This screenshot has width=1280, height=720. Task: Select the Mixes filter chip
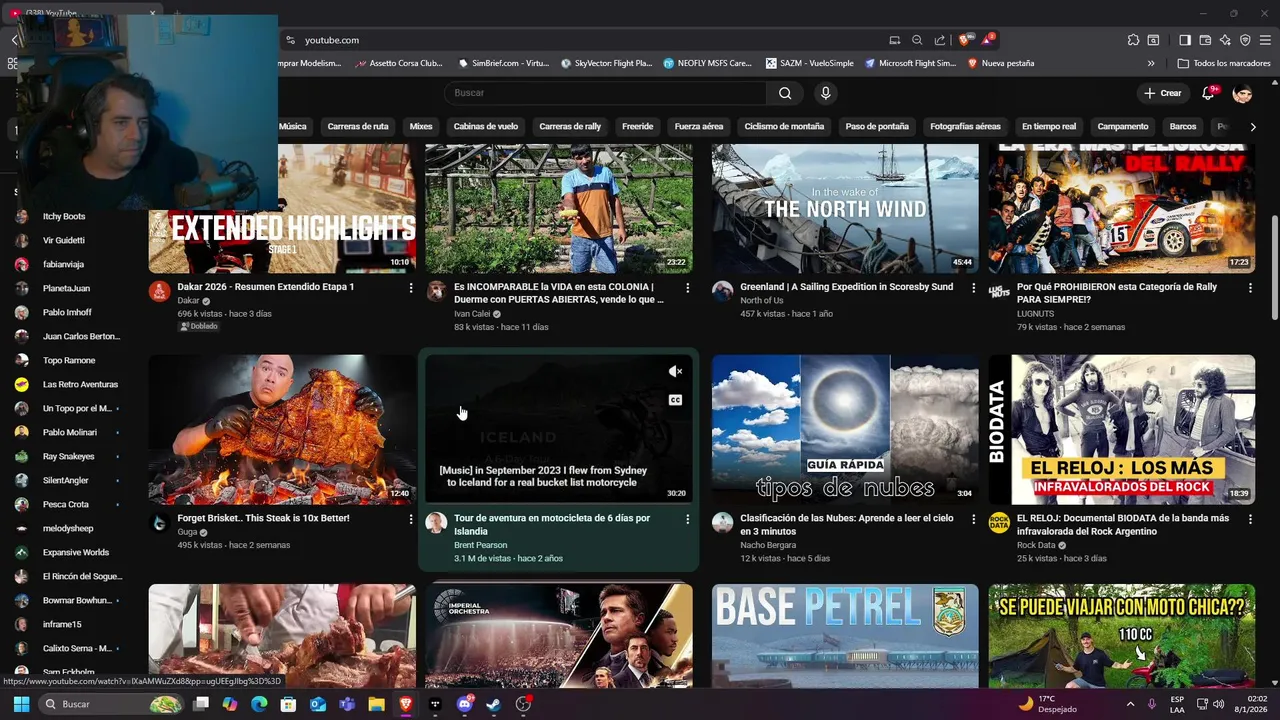pos(421,127)
